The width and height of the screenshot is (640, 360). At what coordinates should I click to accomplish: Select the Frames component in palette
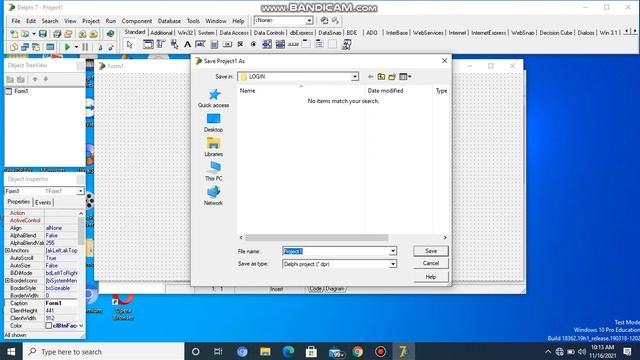(x=148, y=44)
